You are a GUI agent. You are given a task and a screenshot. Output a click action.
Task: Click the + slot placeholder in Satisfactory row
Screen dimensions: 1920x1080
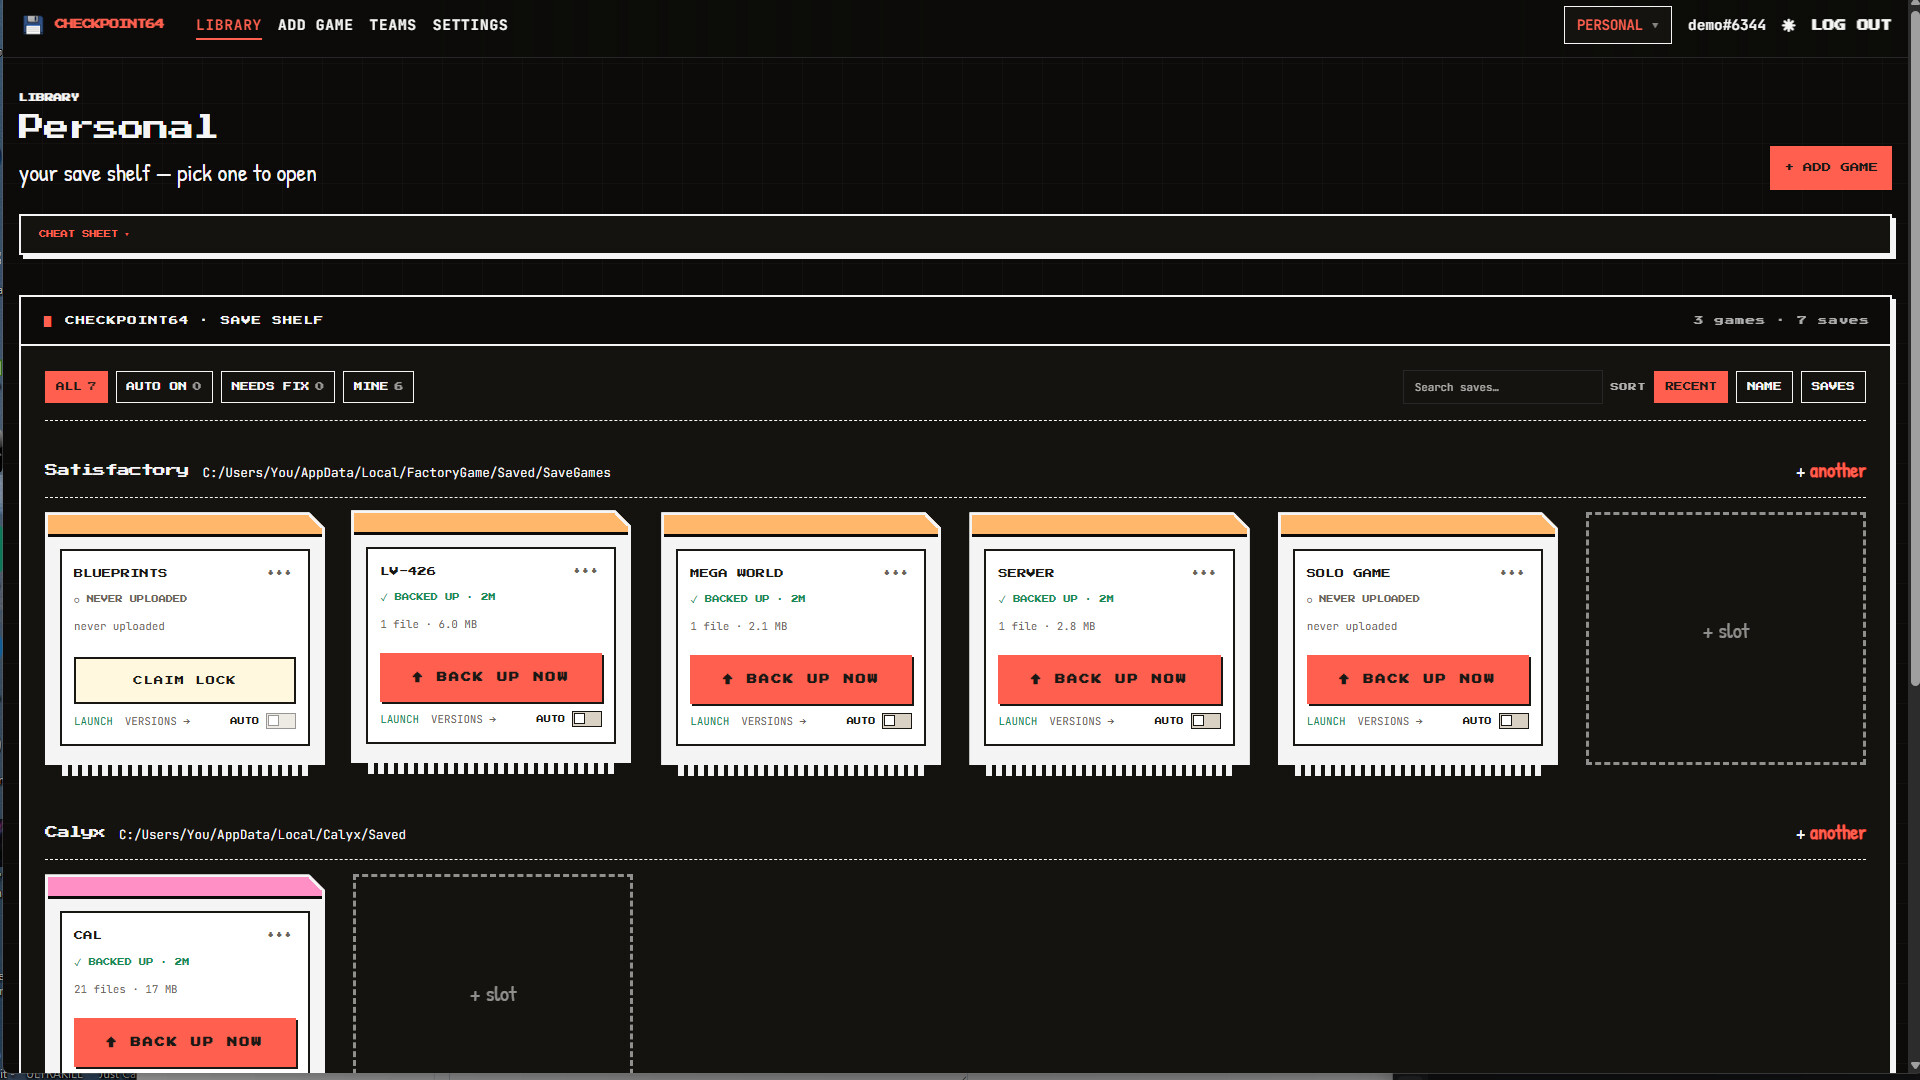click(x=1726, y=638)
